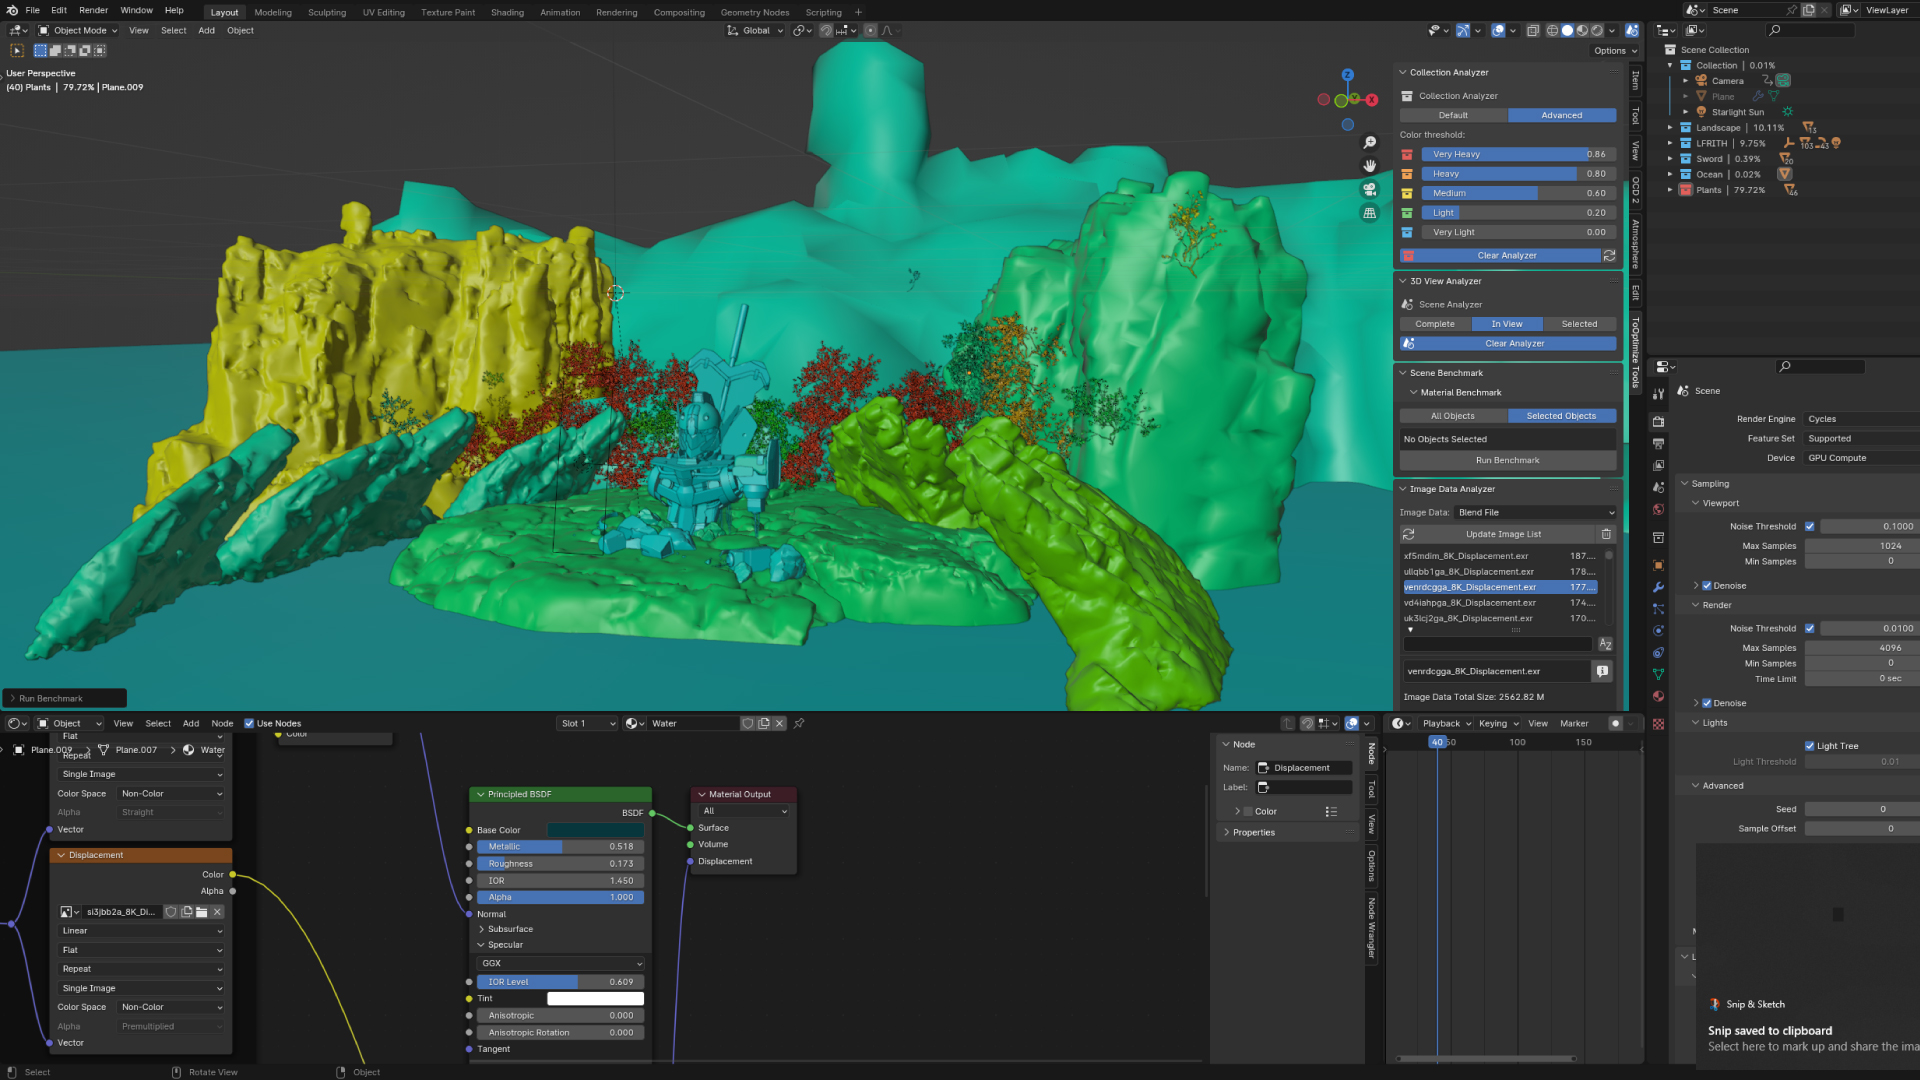The image size is (1920, 1080).
Task: Click perspective/orthographic grid toggle icon
Action: coord(1370,213)
